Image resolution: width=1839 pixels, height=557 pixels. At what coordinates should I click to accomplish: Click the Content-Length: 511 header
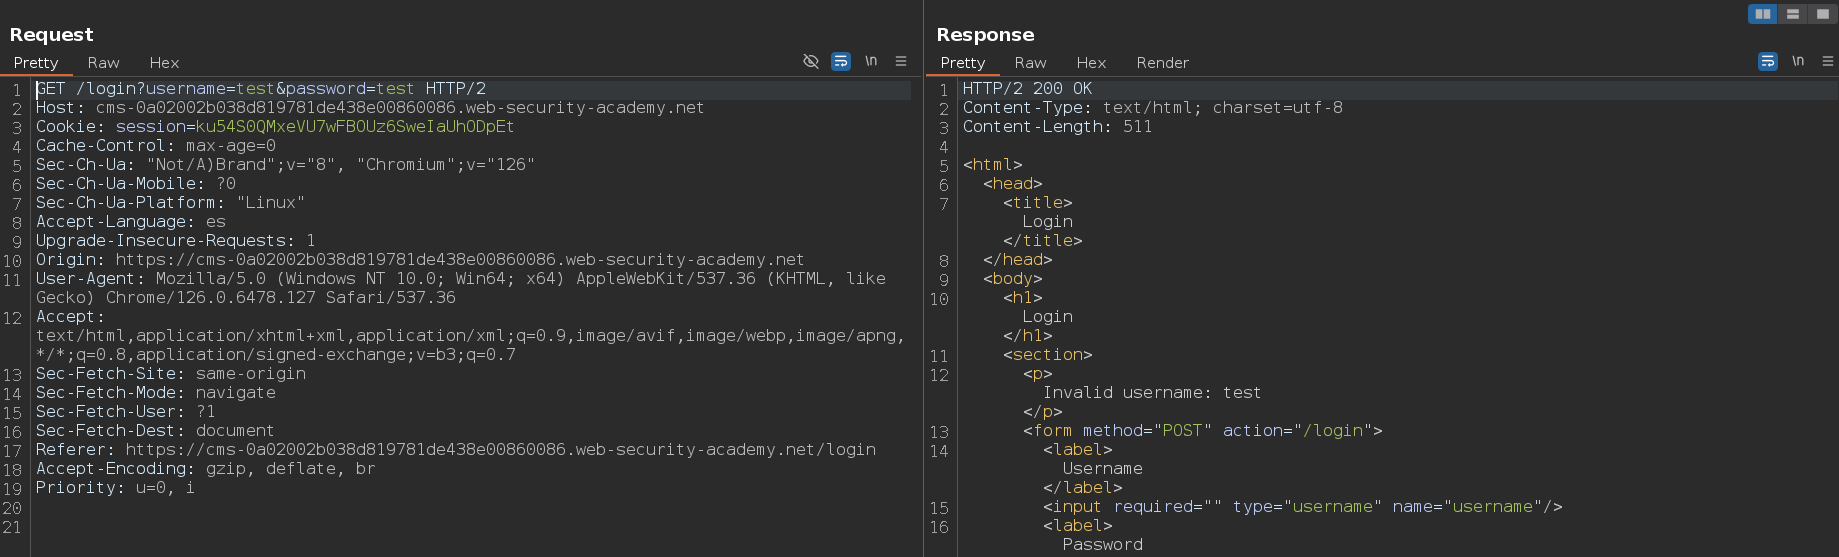tap(1058, 127)
